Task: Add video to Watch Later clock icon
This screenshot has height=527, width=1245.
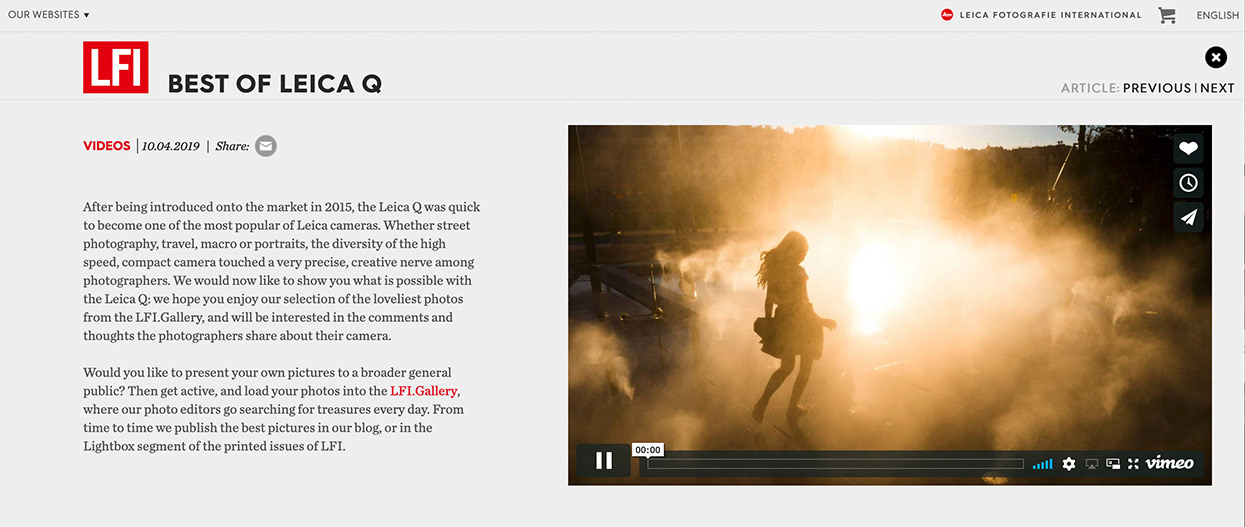Action: 1188,182
